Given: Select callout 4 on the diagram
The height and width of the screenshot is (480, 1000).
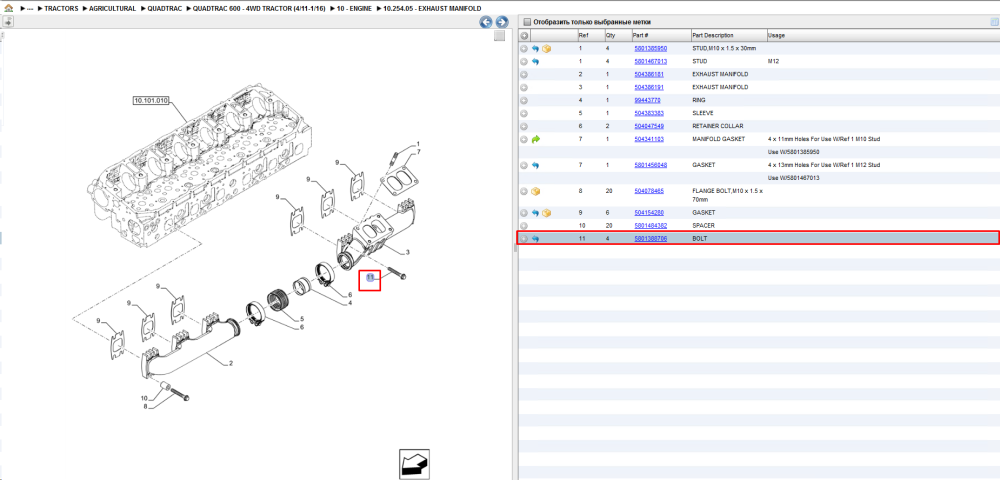Looking at the screenshot, I should (x=349, y=302).
